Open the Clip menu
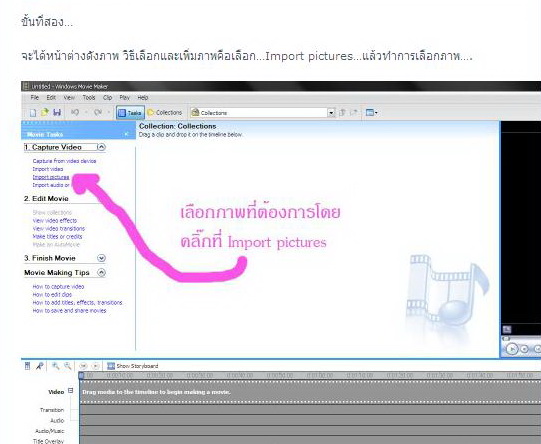 pyautogui.click(x=108, y=98)
